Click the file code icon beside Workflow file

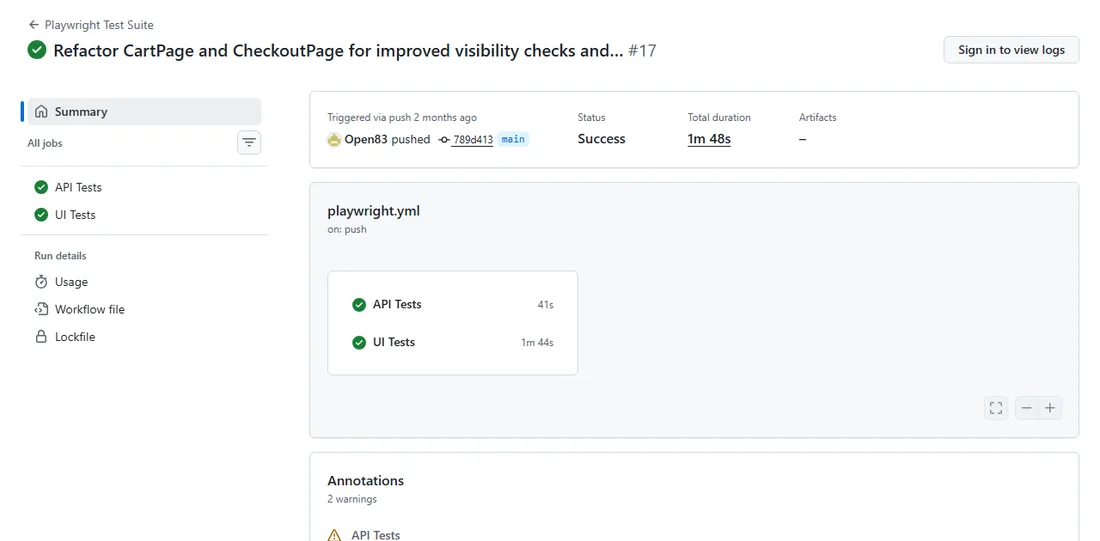[x=41, y=309]
